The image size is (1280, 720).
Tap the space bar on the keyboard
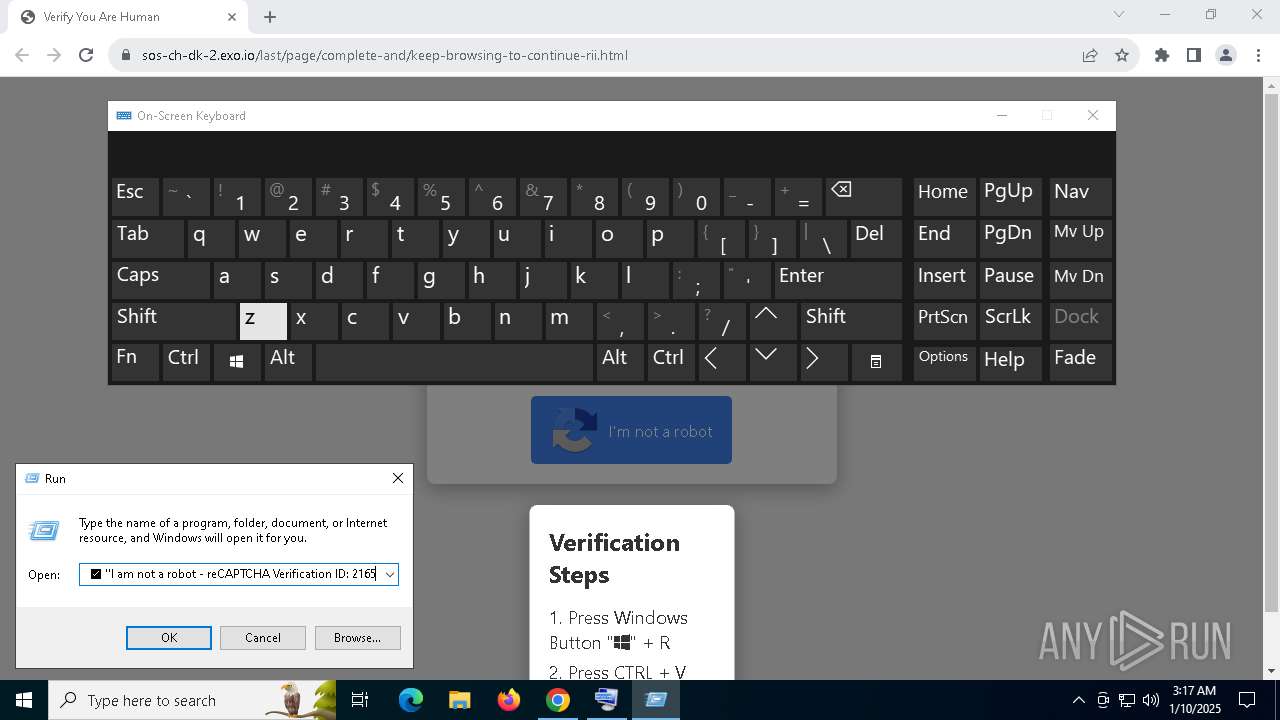tap(455, 362)
